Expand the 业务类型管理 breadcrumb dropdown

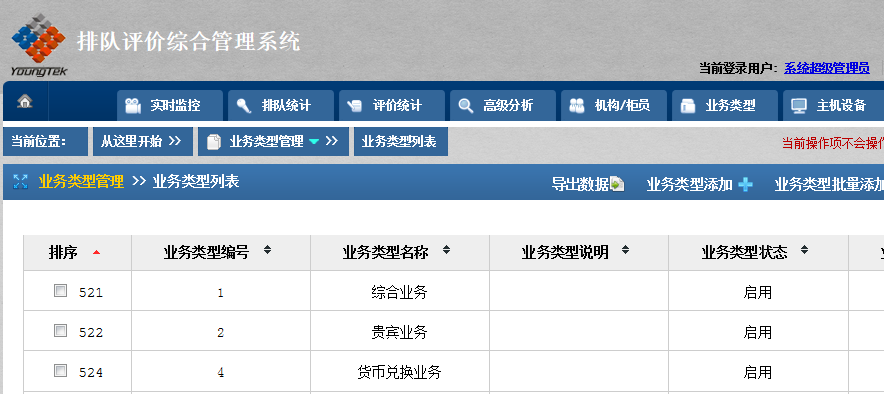[x=314, y=141]
